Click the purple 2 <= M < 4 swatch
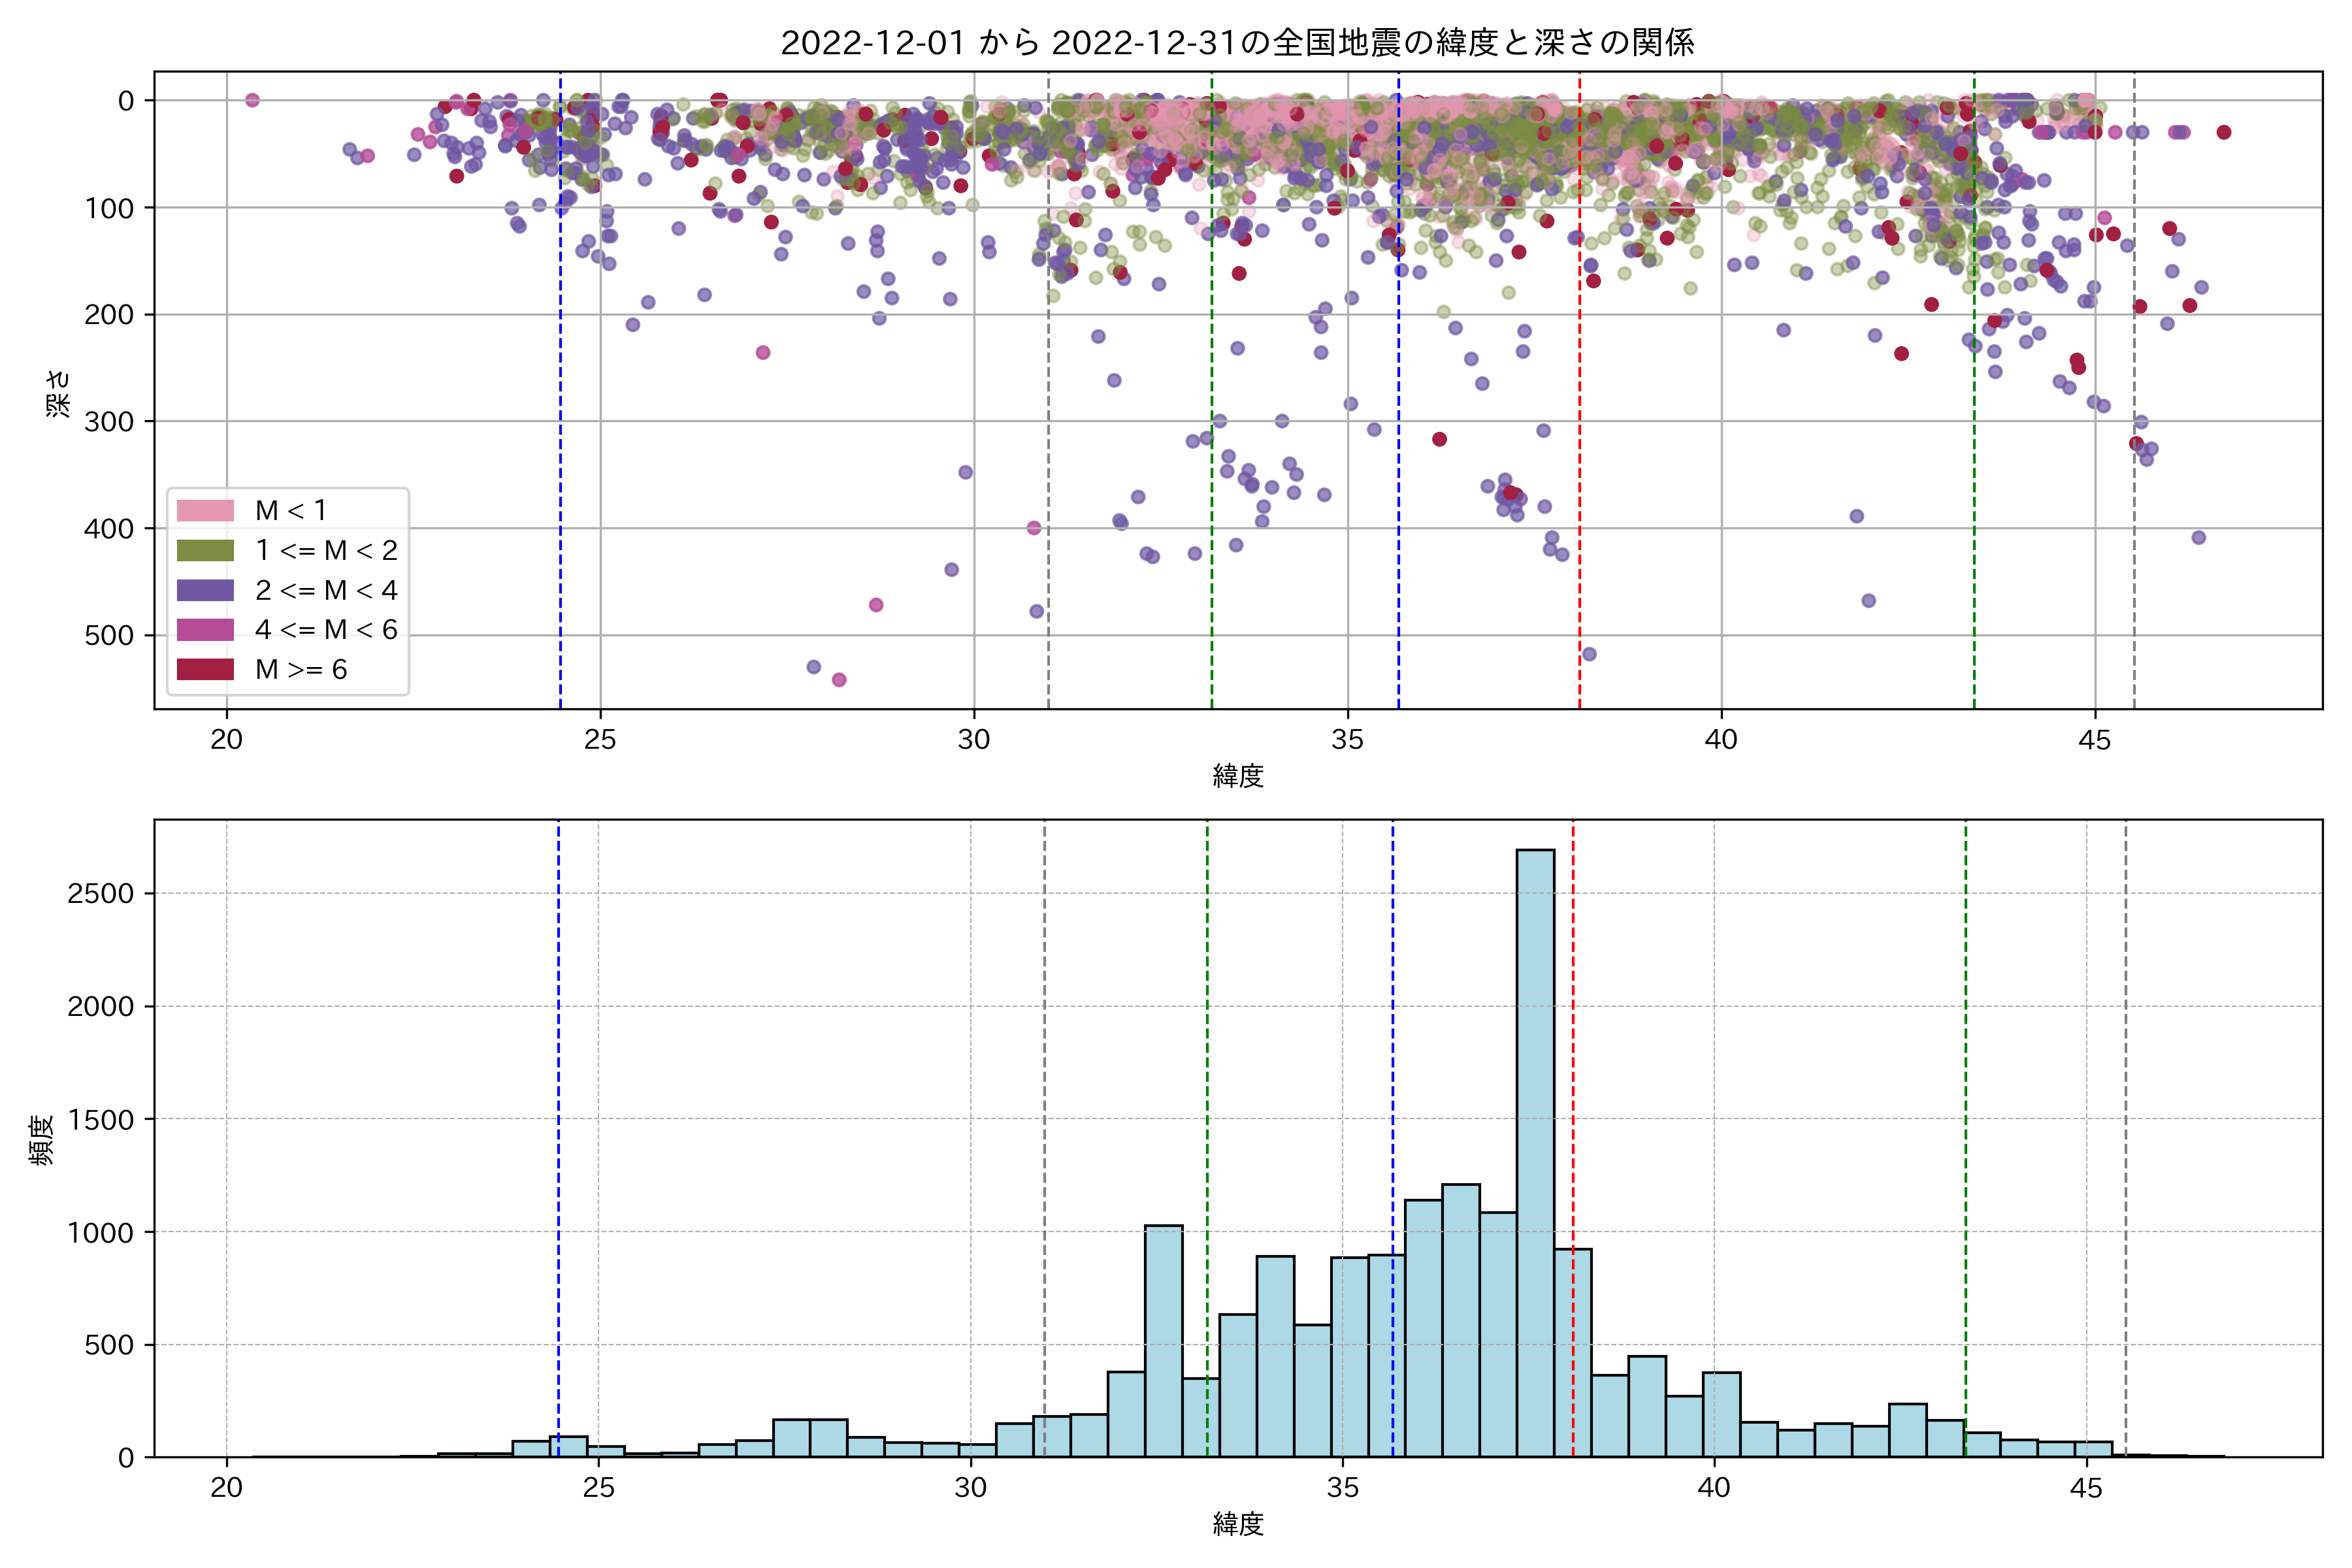2352x1568 pixels. tap(205, 590)
